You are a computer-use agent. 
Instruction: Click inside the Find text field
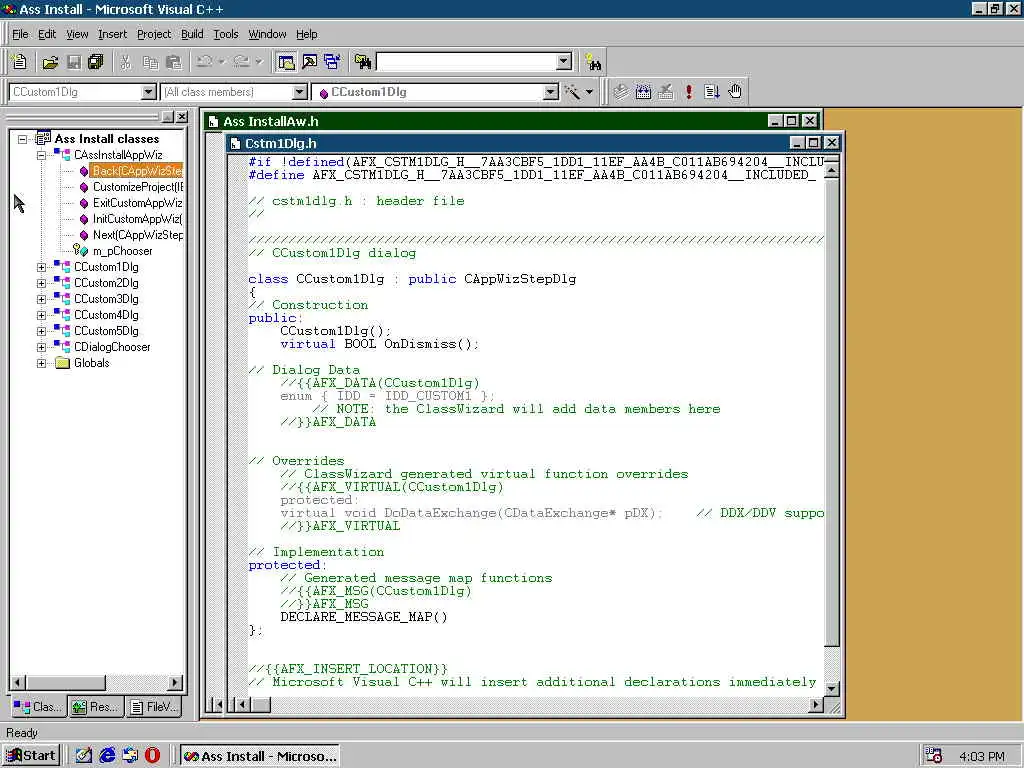pos(466,62)
